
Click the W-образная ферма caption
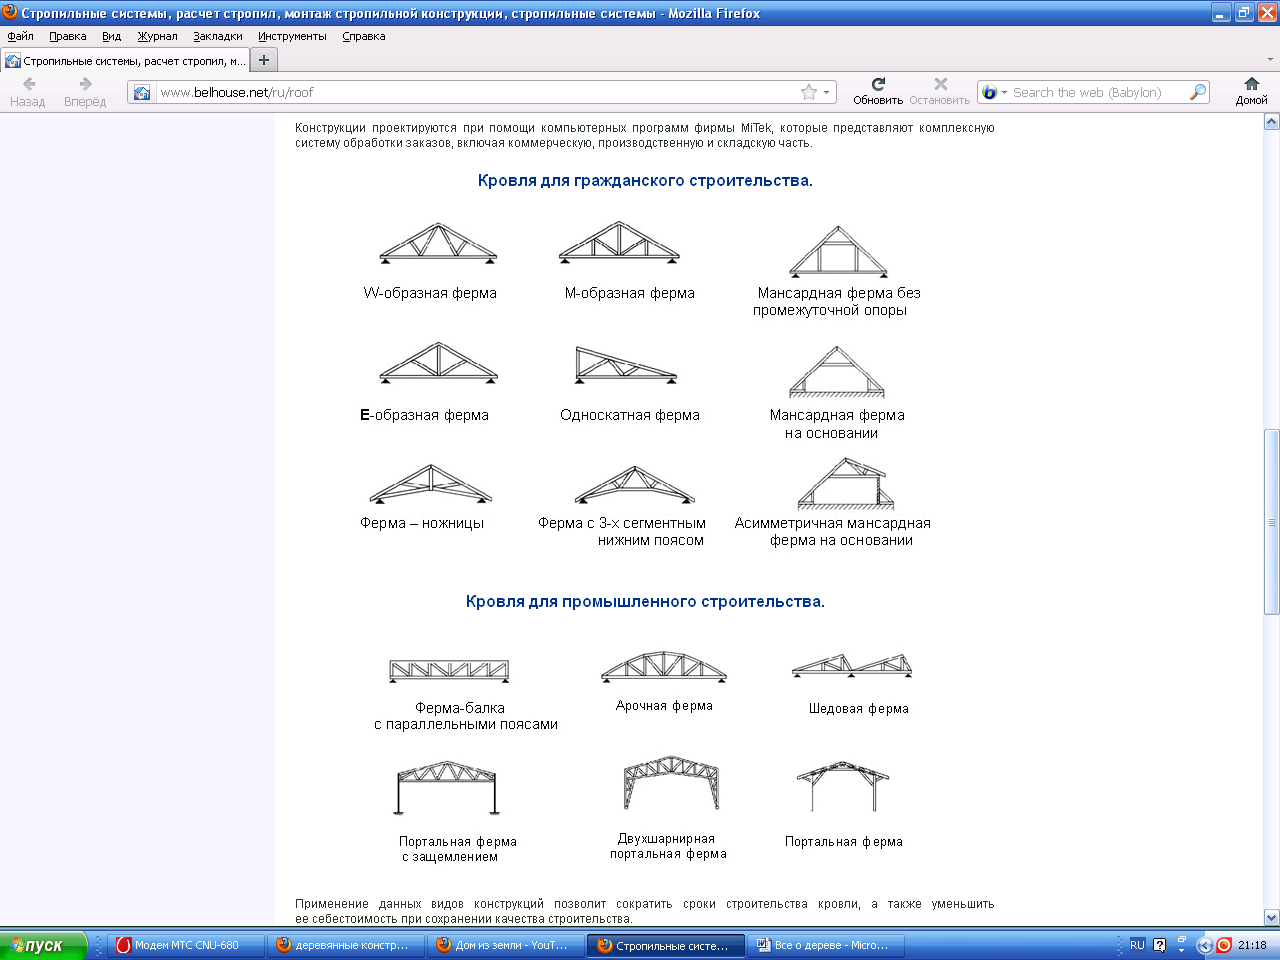[x=430, y=293]
